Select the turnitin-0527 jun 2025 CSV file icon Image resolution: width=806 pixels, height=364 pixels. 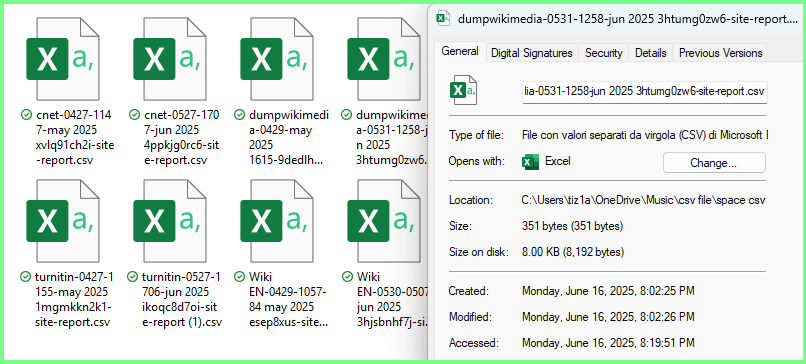[170, 221]
